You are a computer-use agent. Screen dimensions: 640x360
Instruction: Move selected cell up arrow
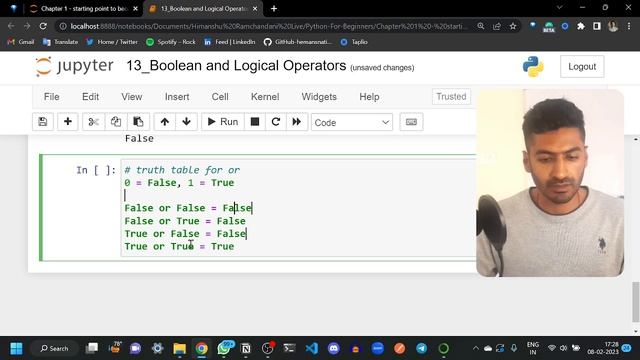[x=164, y=122]
